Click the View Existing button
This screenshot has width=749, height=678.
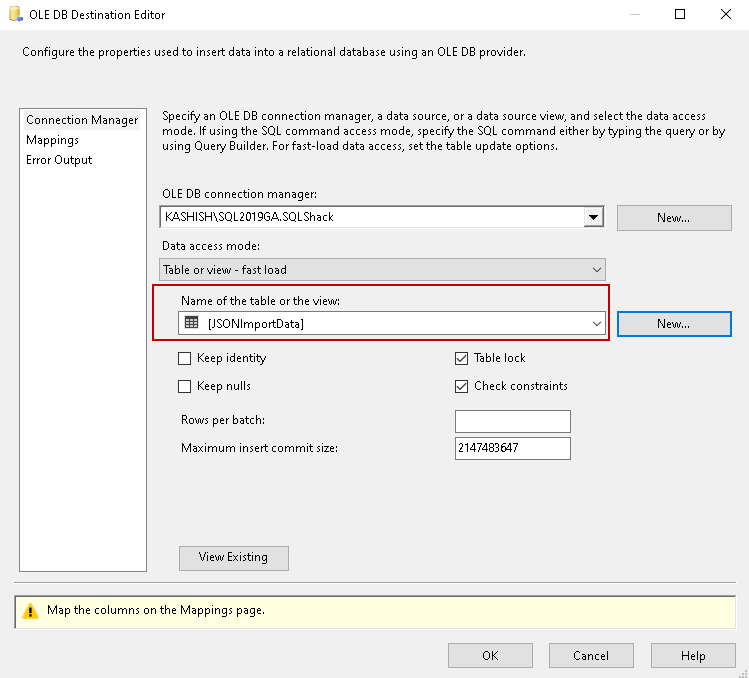pos(233,557)
